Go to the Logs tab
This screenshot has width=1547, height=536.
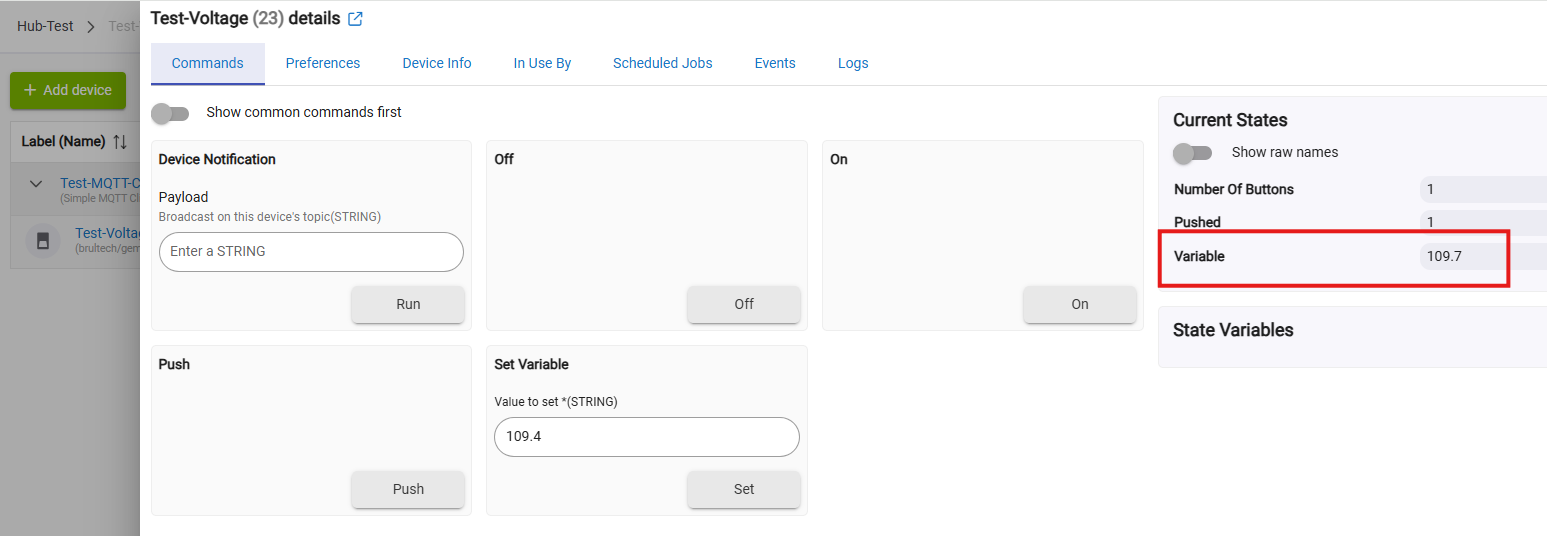(x=853, y=63)
